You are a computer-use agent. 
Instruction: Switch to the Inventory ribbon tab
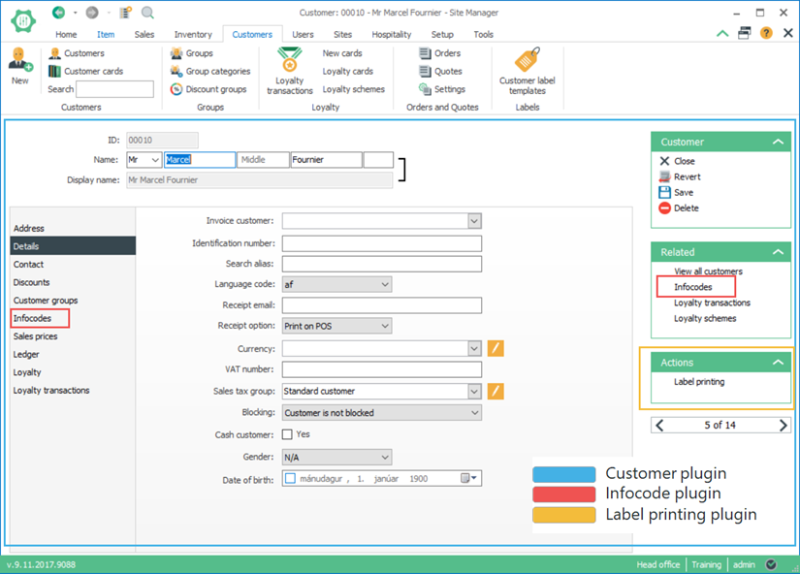point(193,34)
